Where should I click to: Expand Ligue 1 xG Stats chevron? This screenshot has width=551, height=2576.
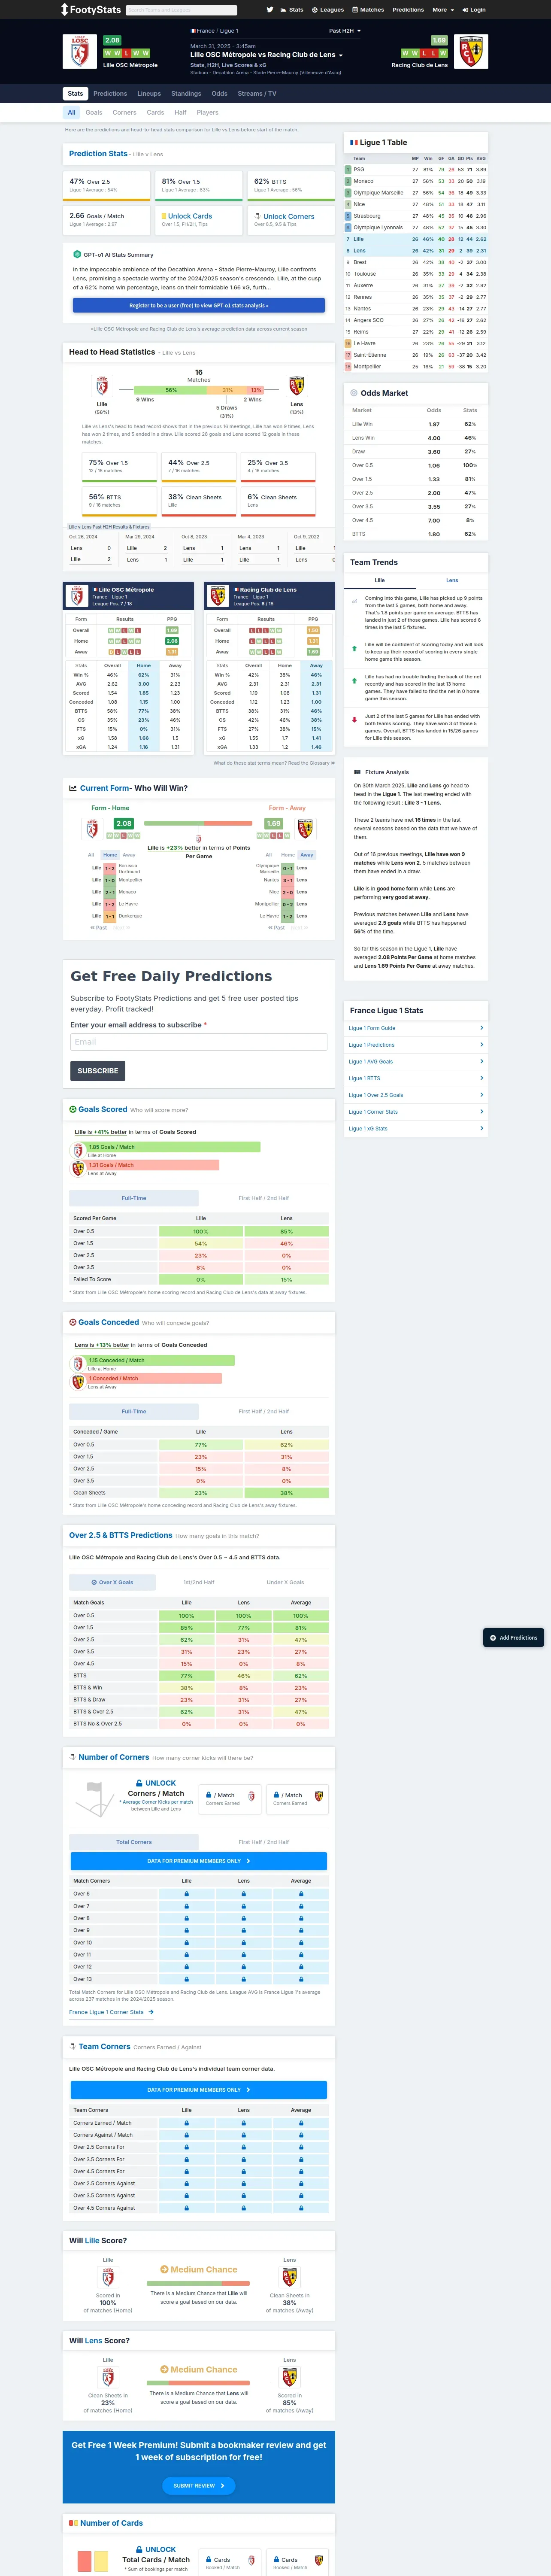(481, 1128)
